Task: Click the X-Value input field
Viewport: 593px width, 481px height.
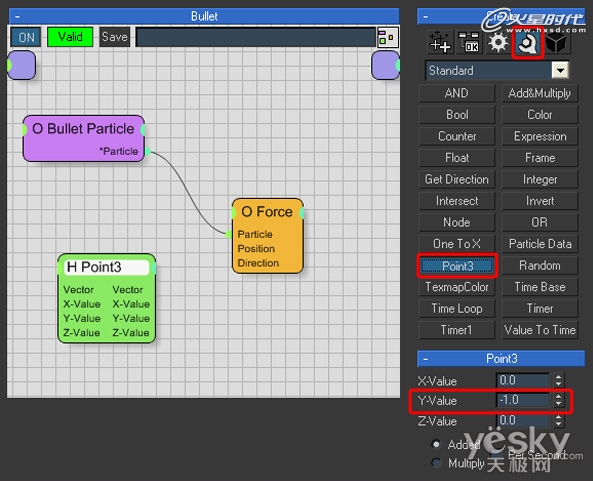Action: click(x=523, y=380)
